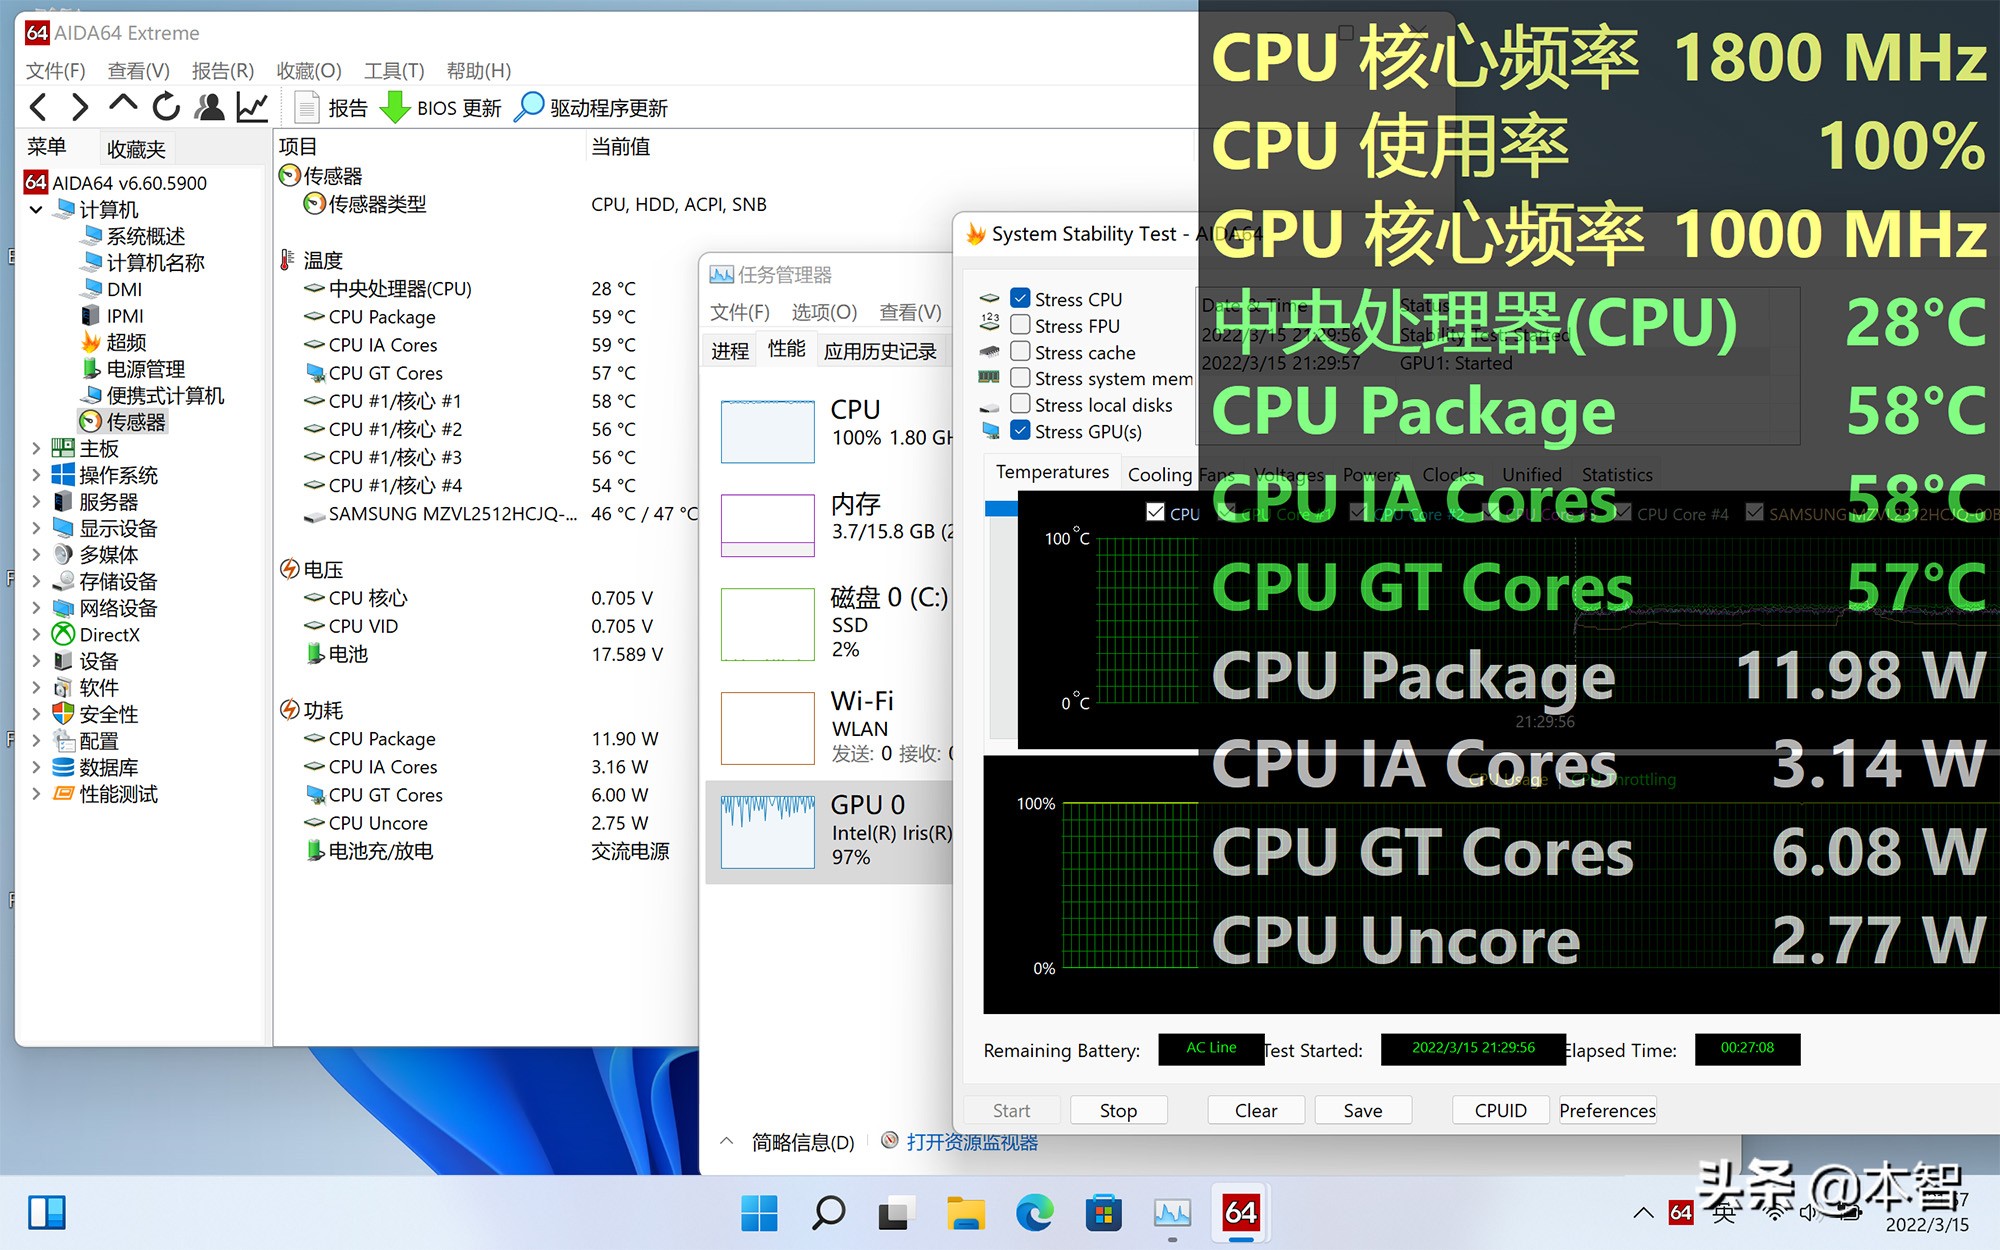2000x1250 pixels.
Task: Expand the 存储设备 tree node
Action: point(36,582)
